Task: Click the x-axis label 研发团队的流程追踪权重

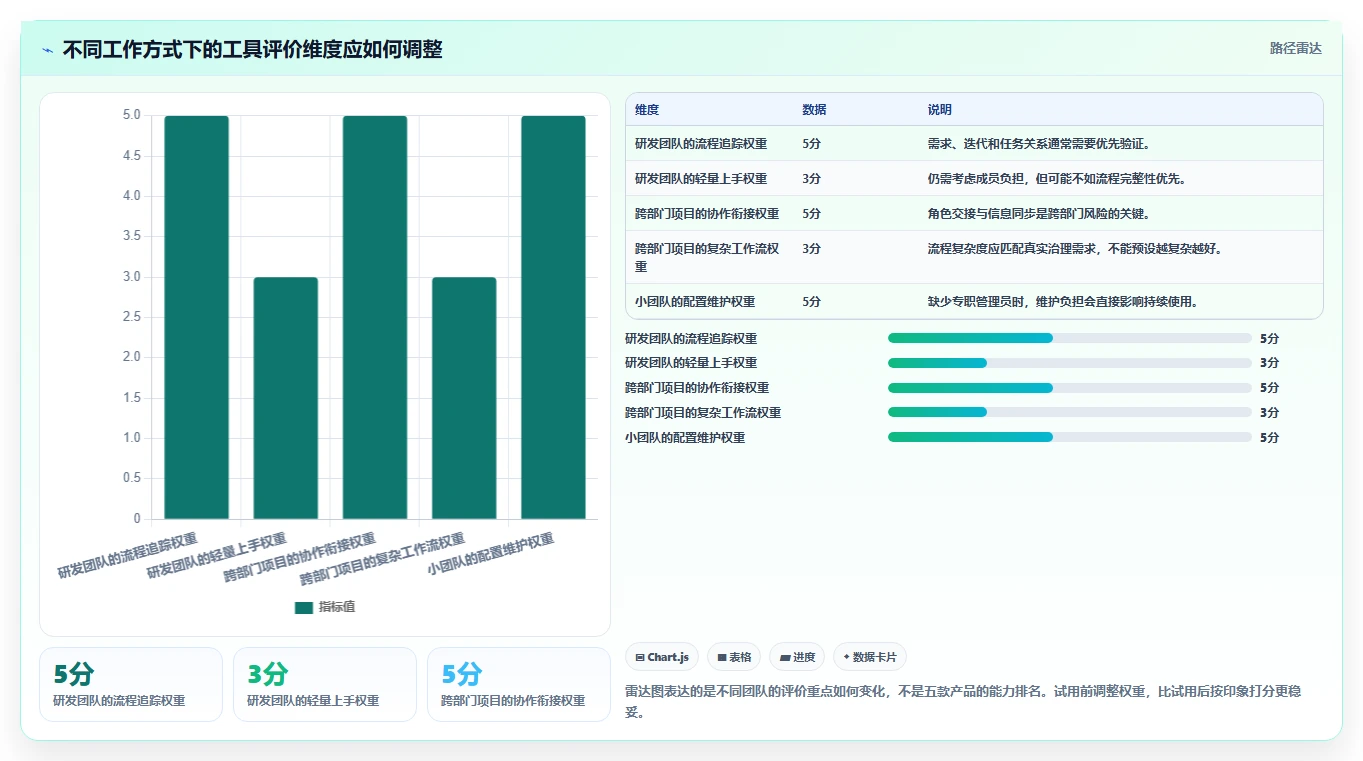Action: click(x=128, y=556)
